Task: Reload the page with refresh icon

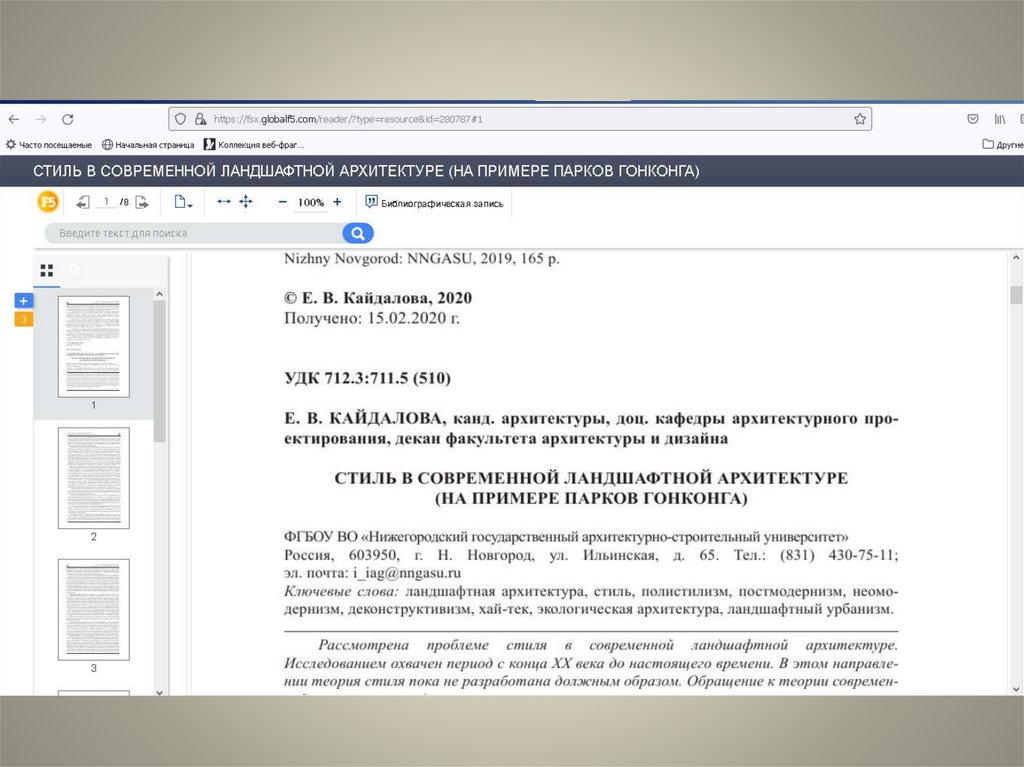Action: pos(67,120)
